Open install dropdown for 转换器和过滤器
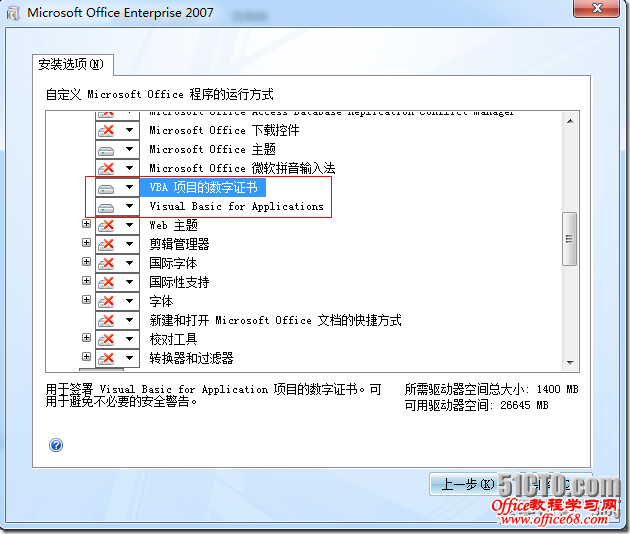Image resolution: width=630 pixels, height=534 pixels. pyautogui.click(x=129, y=358)
